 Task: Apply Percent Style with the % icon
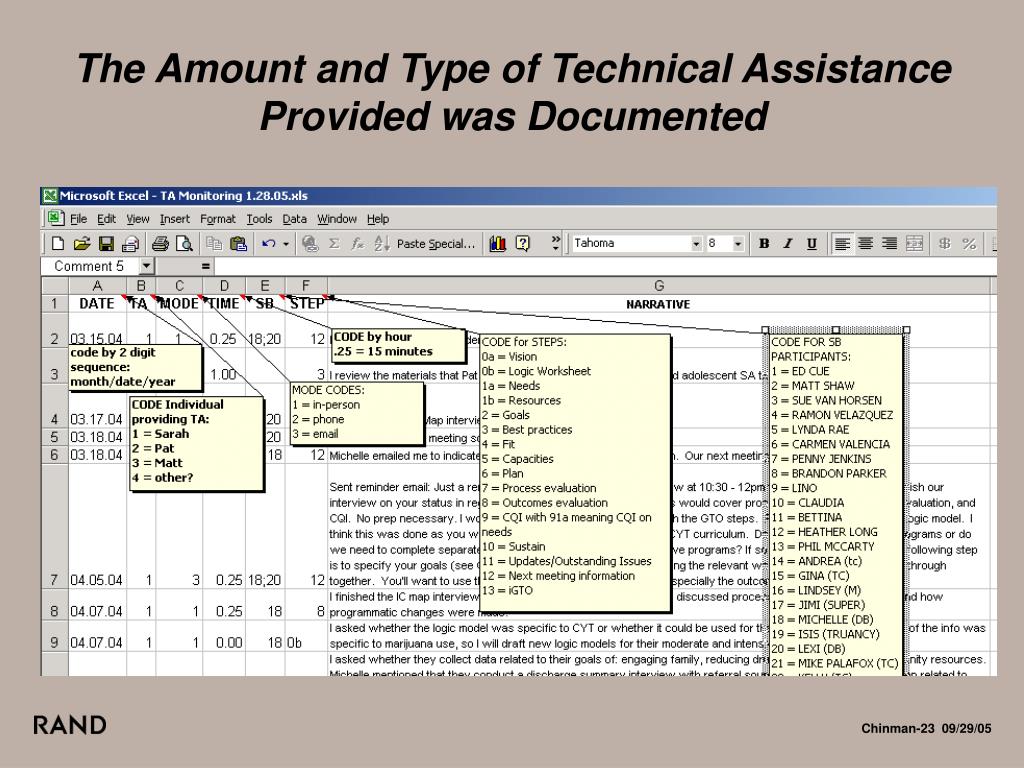pos(968,244)
